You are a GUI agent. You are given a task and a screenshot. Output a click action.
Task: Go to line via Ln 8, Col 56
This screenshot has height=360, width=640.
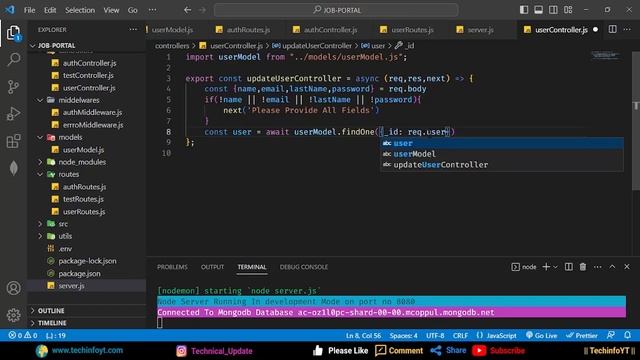point(363,336)
